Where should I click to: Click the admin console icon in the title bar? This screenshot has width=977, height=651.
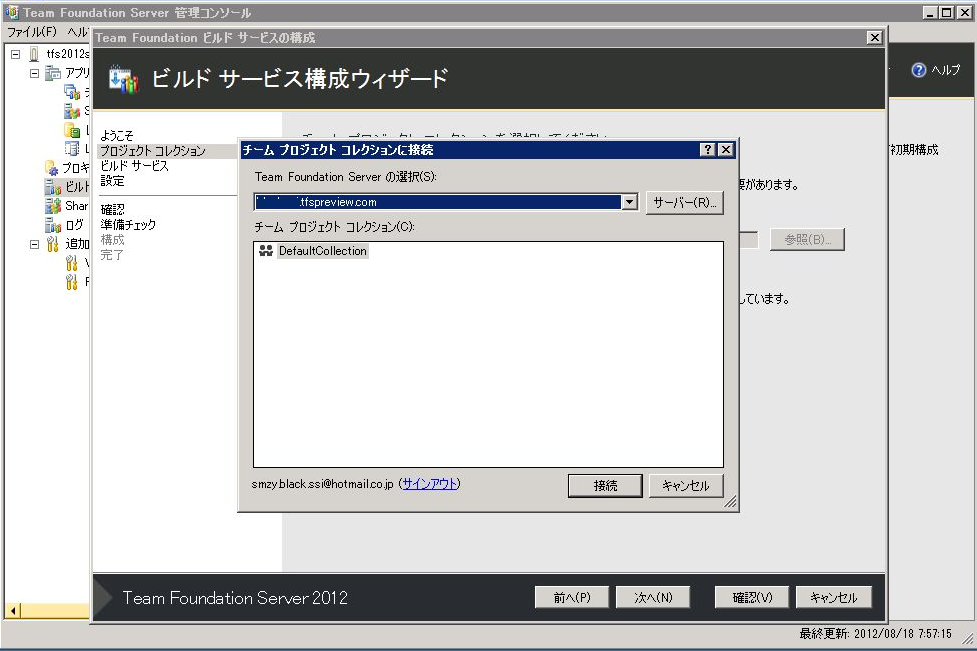click(11, 12)
